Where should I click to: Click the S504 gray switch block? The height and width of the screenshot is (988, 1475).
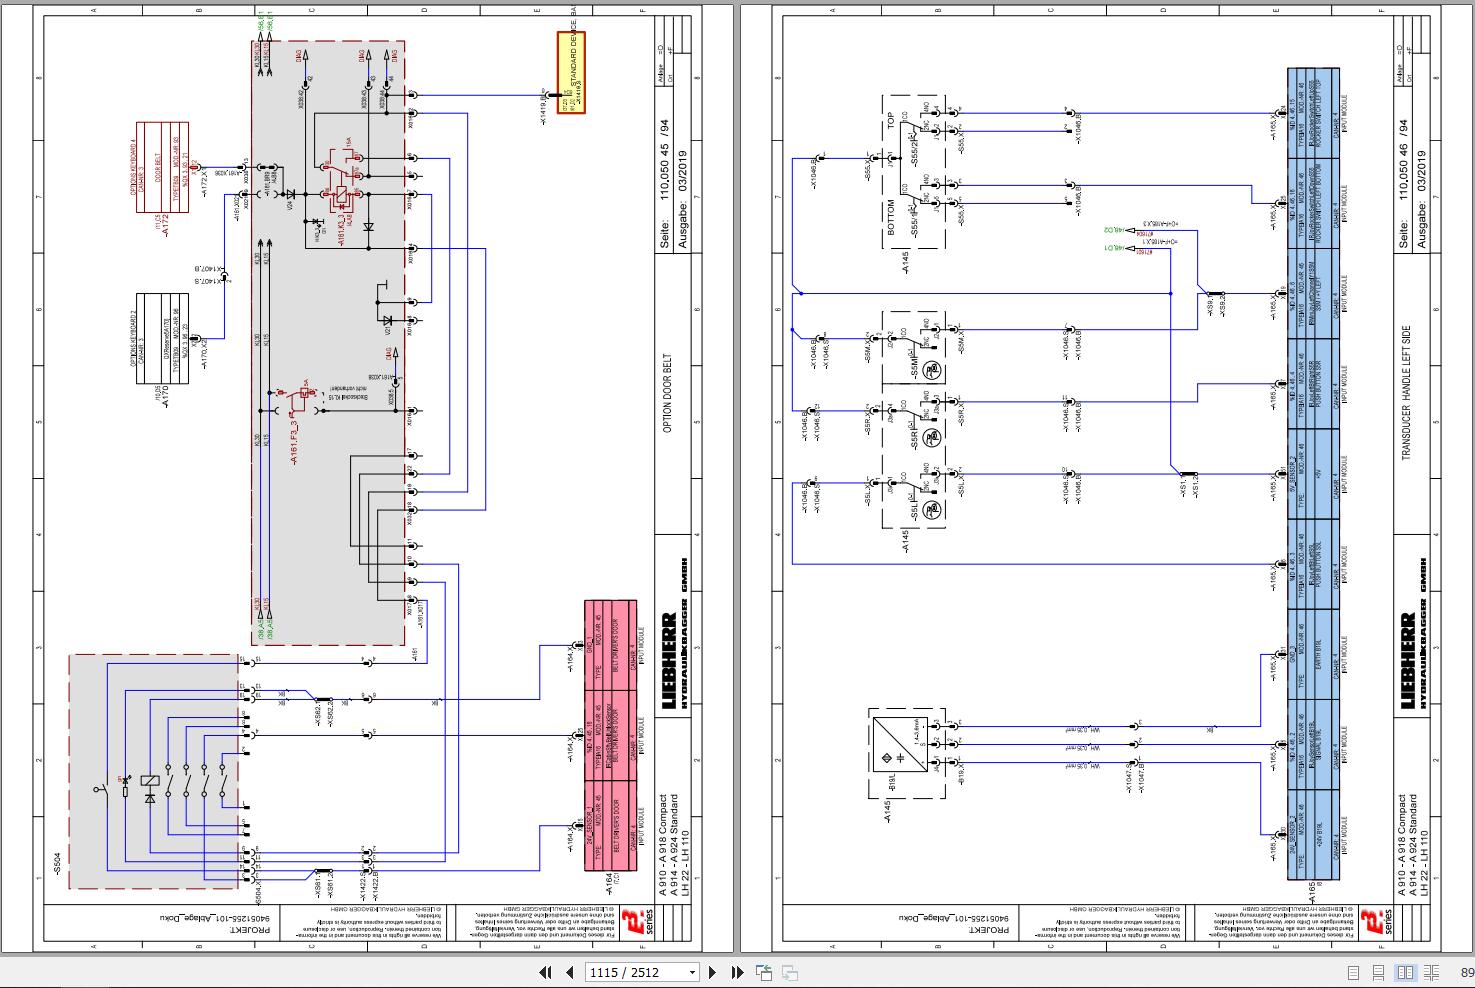[x=154, y=771]
